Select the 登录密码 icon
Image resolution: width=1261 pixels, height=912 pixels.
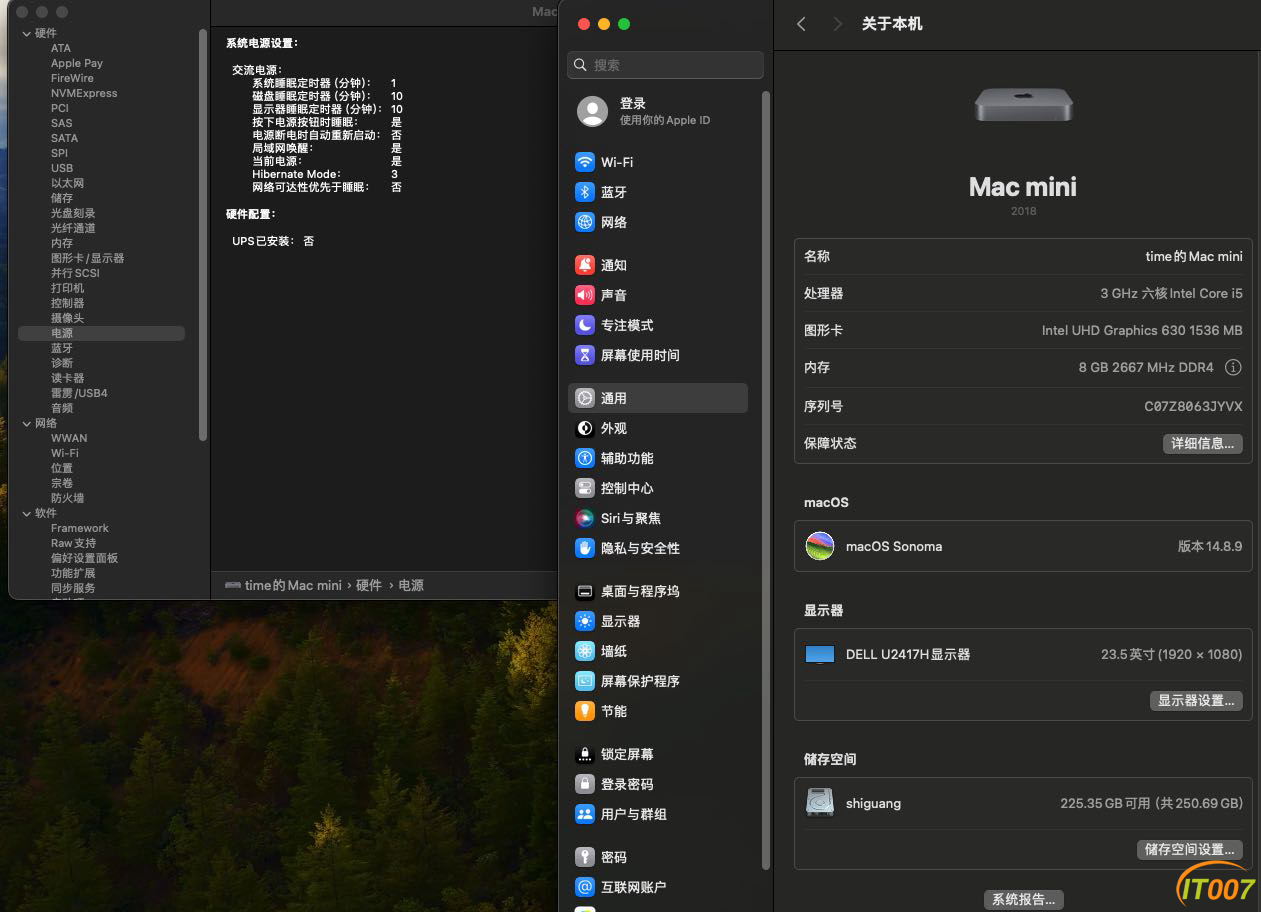[585, 784]
